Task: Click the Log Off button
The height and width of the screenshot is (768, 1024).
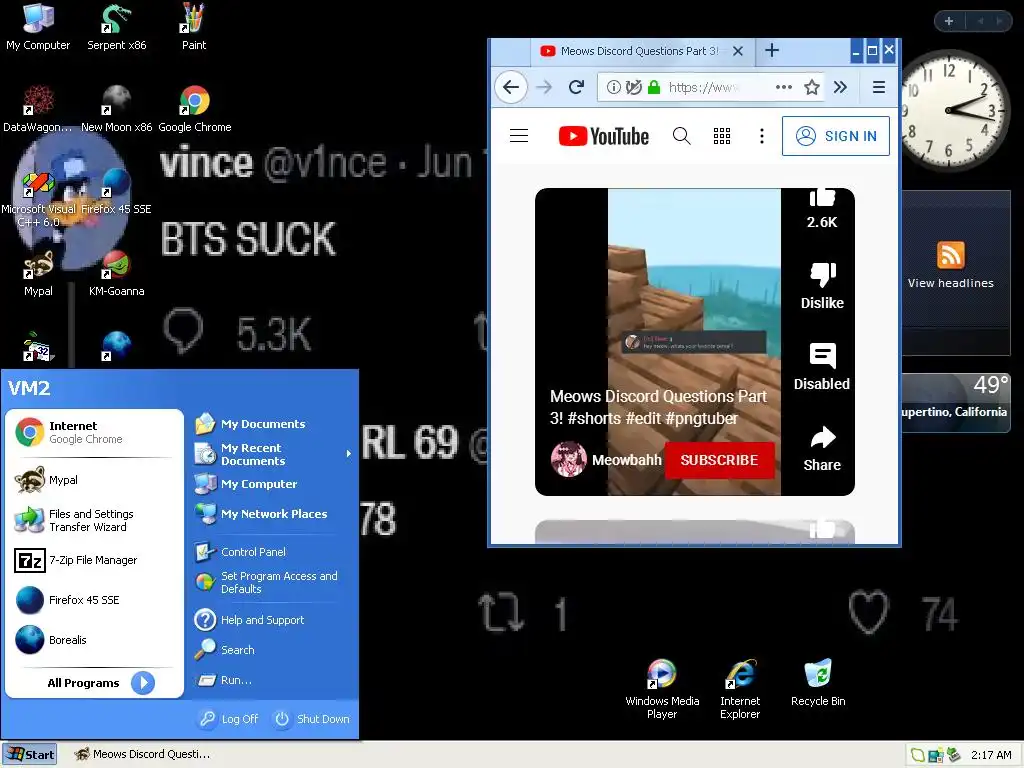Action: 229,718
